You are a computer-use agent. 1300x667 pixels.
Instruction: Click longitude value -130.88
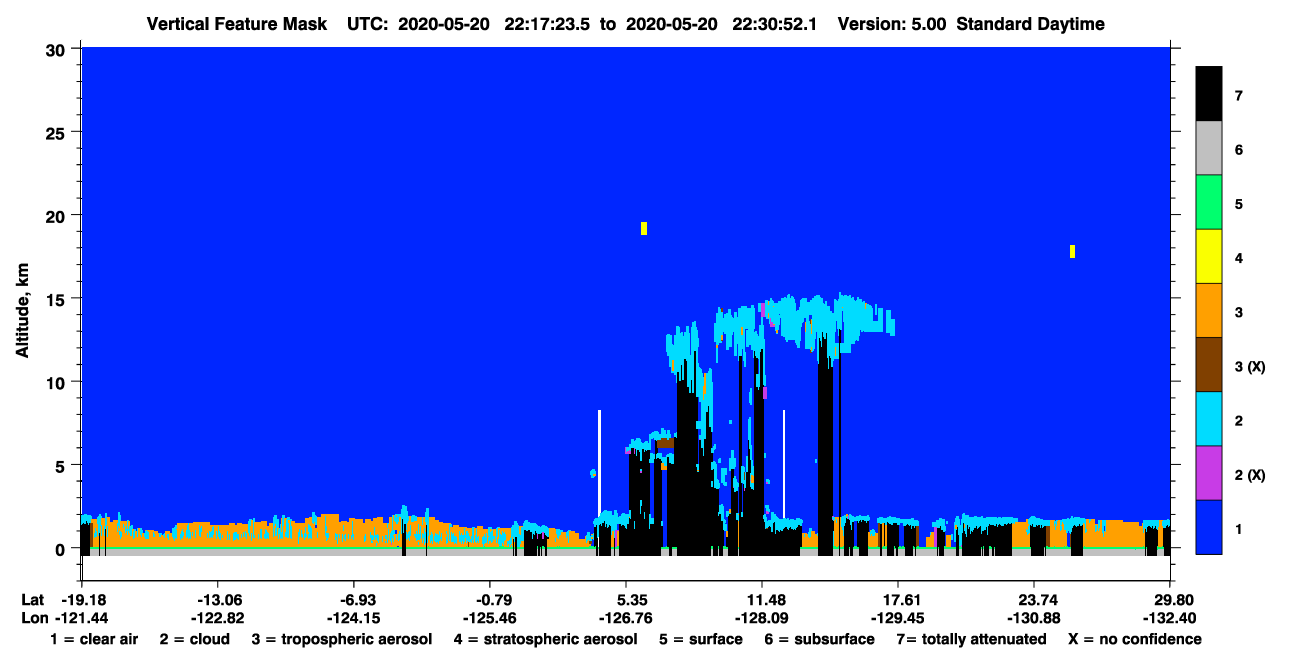[x=1034, y=617]
